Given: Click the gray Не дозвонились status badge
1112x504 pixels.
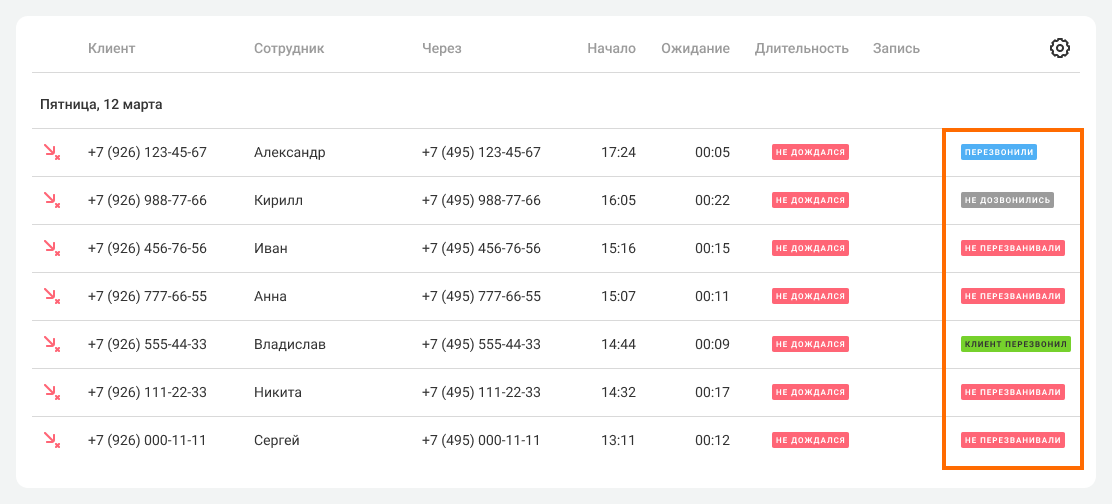Looking at the screenshot, I should pyautogui.click(x=1007, y=200).
